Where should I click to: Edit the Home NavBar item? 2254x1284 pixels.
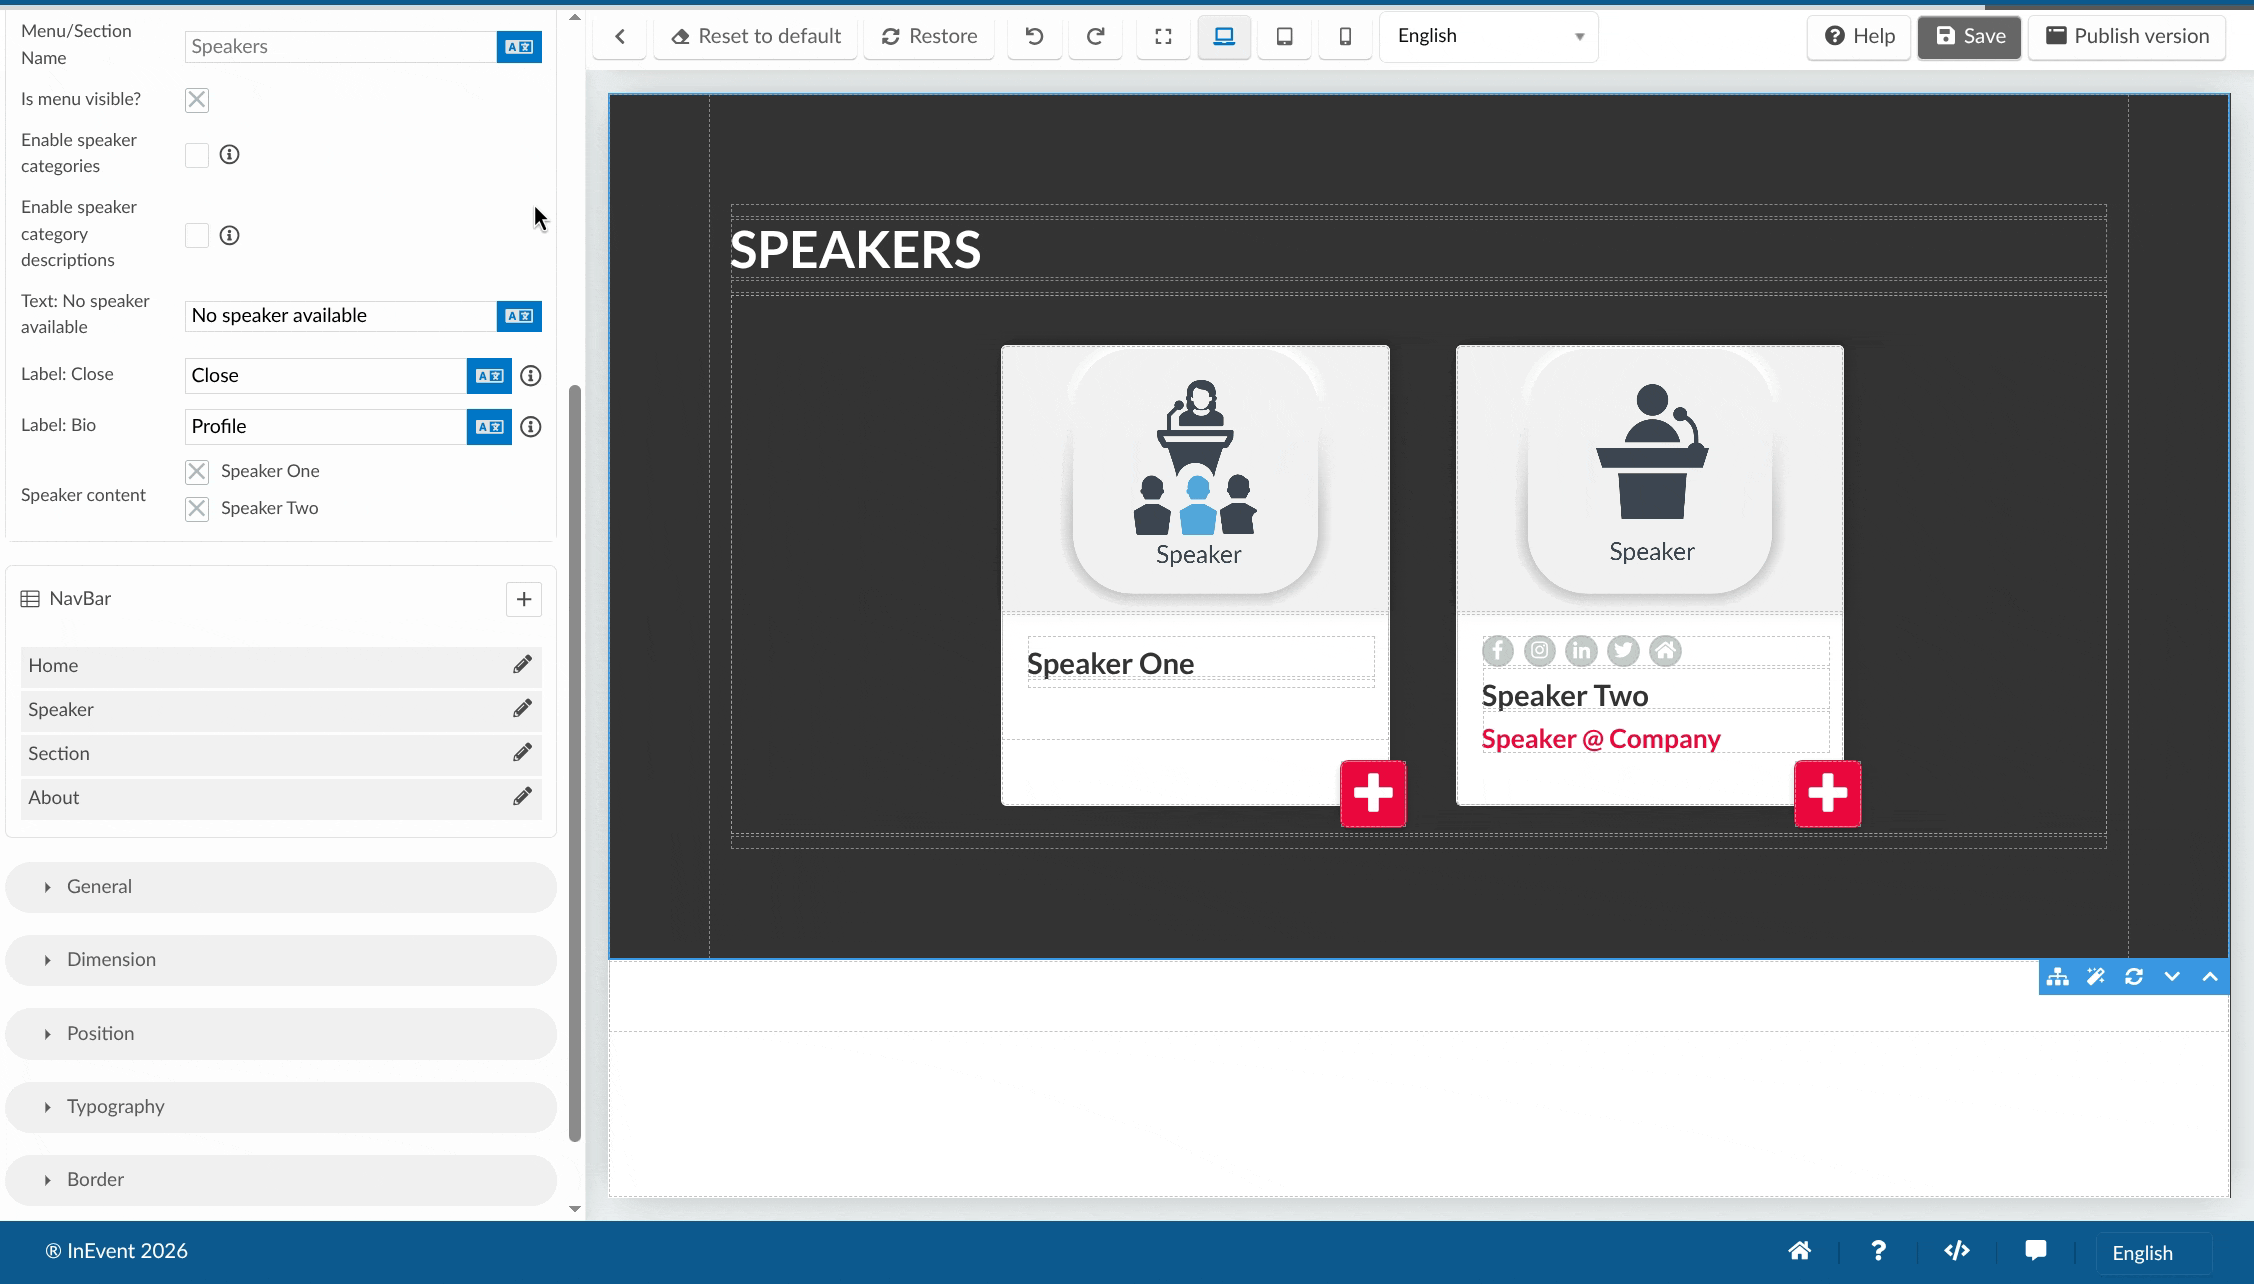[523, 665]
